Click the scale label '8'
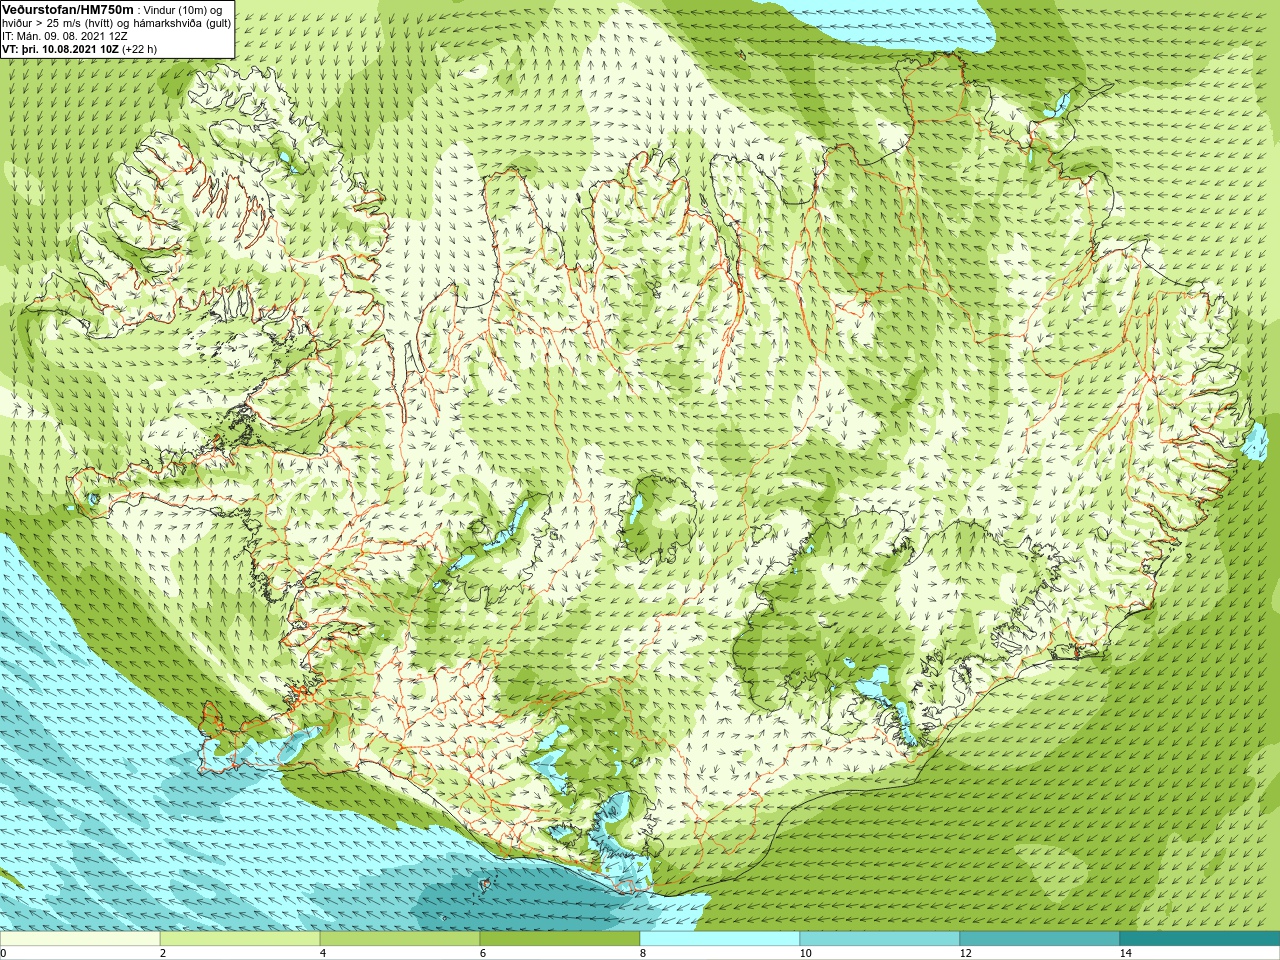 (642, 953)
